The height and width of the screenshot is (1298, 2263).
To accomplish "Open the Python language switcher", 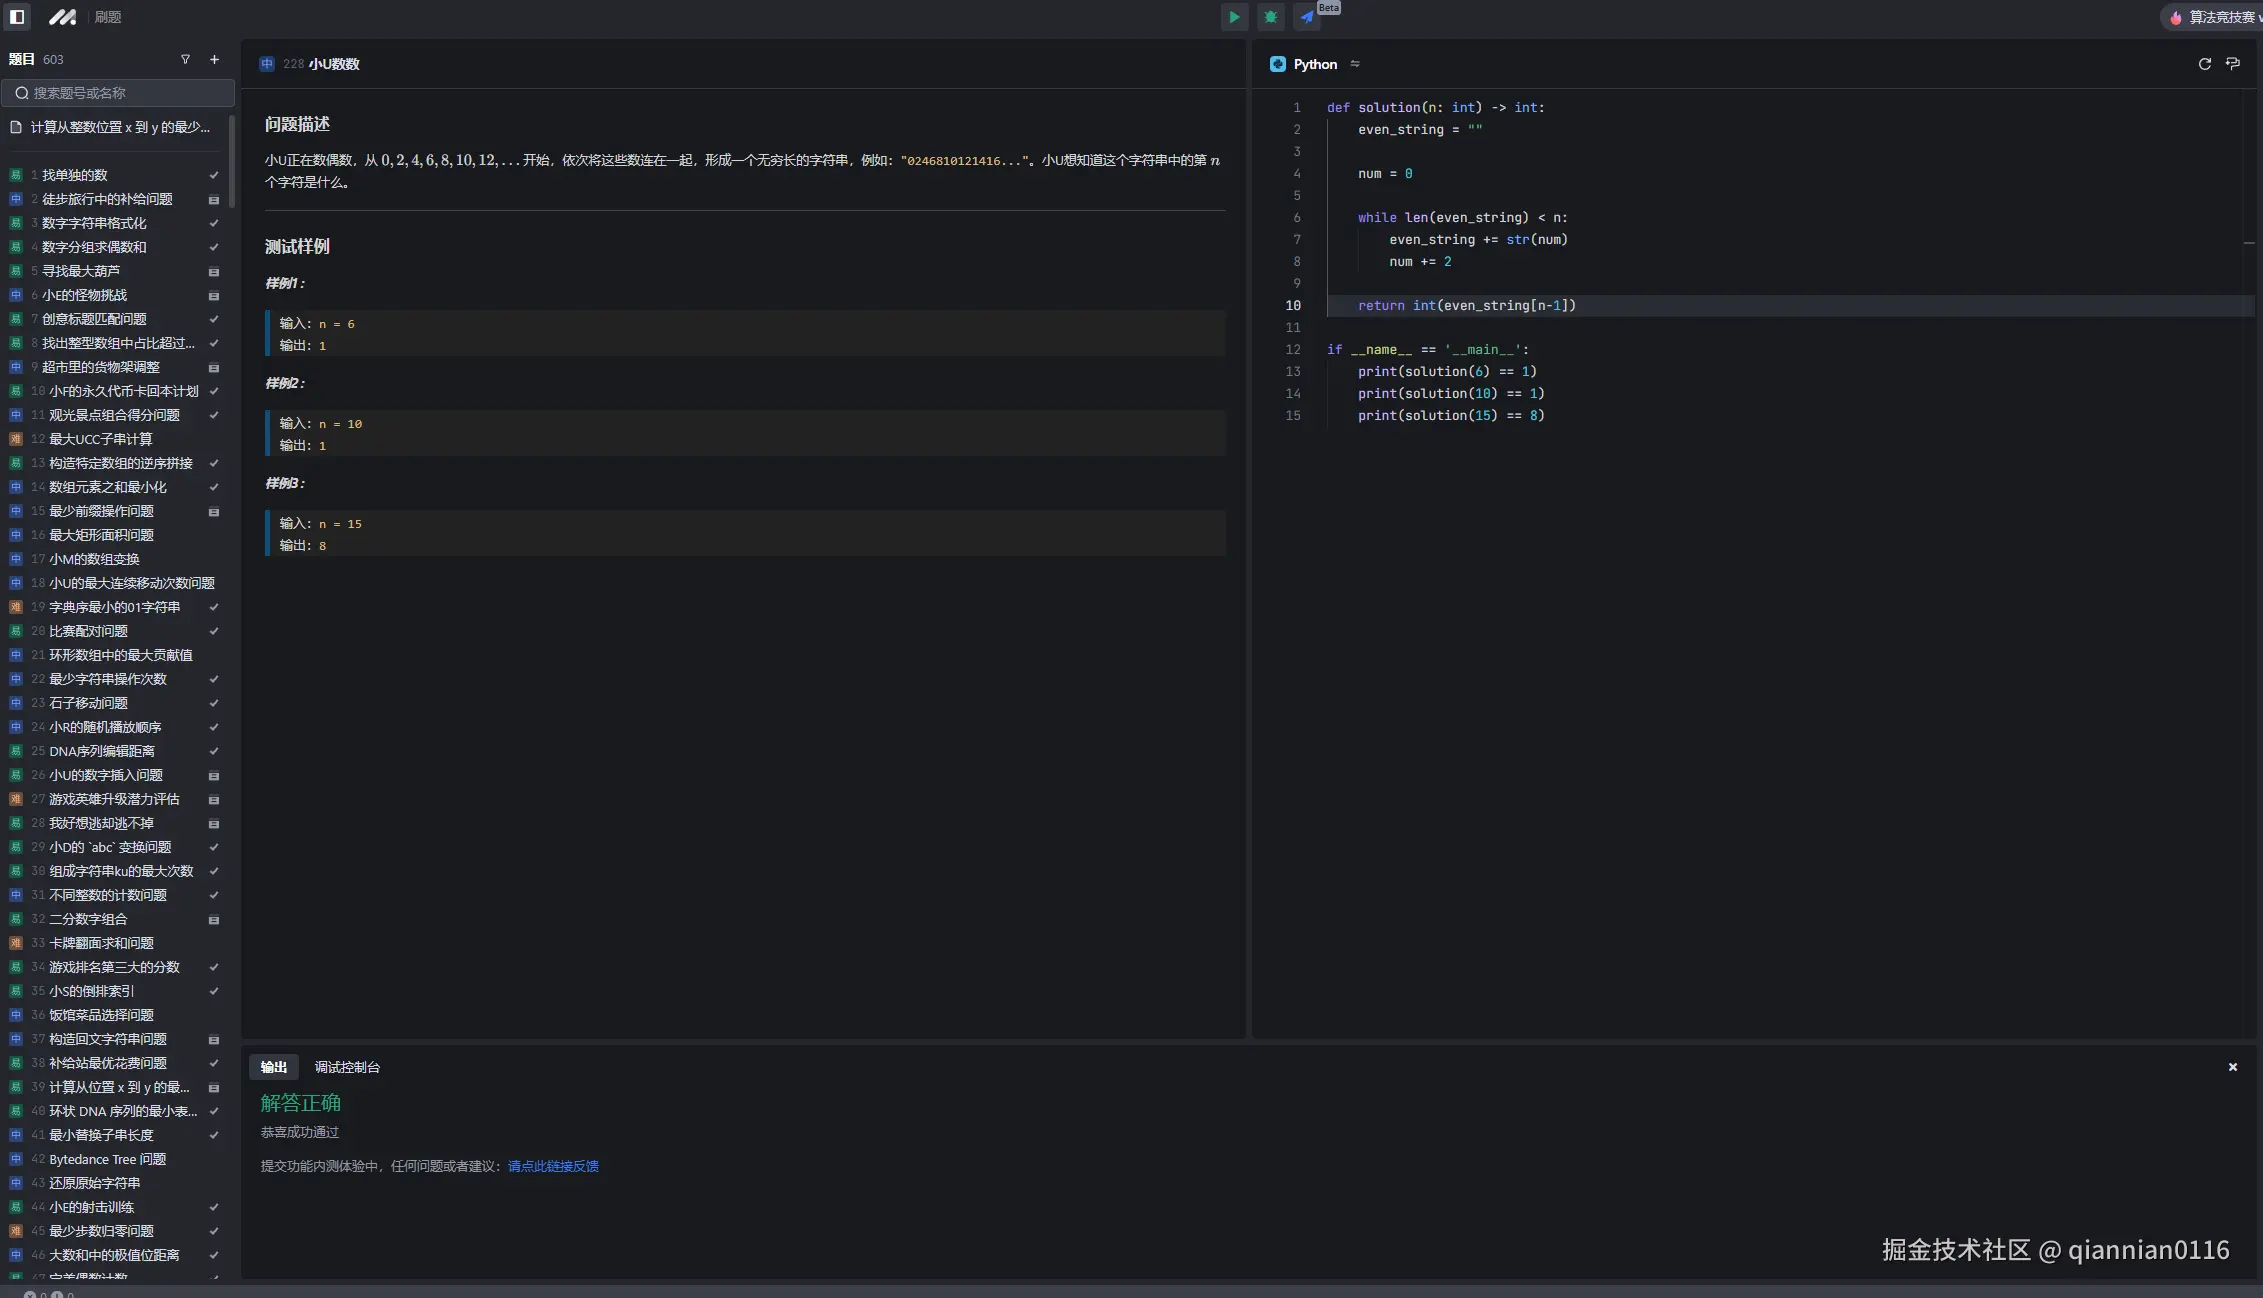I will (x=1315, y=64).
